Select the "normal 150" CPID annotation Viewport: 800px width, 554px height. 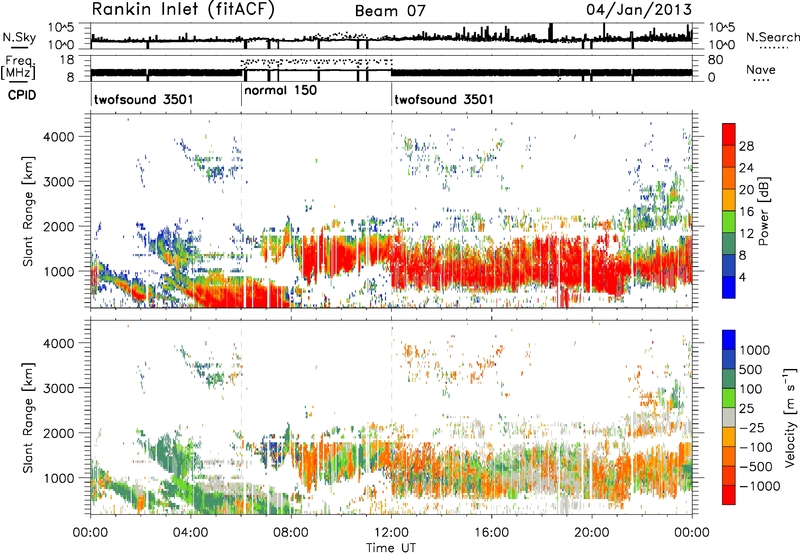point(281,91)
